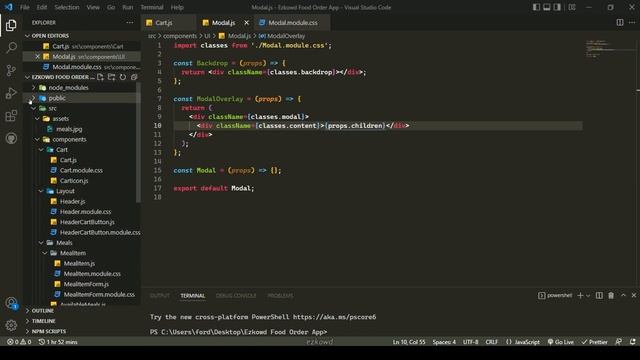
Task: Expand the node_modules folder
Action: click(33, 88)
